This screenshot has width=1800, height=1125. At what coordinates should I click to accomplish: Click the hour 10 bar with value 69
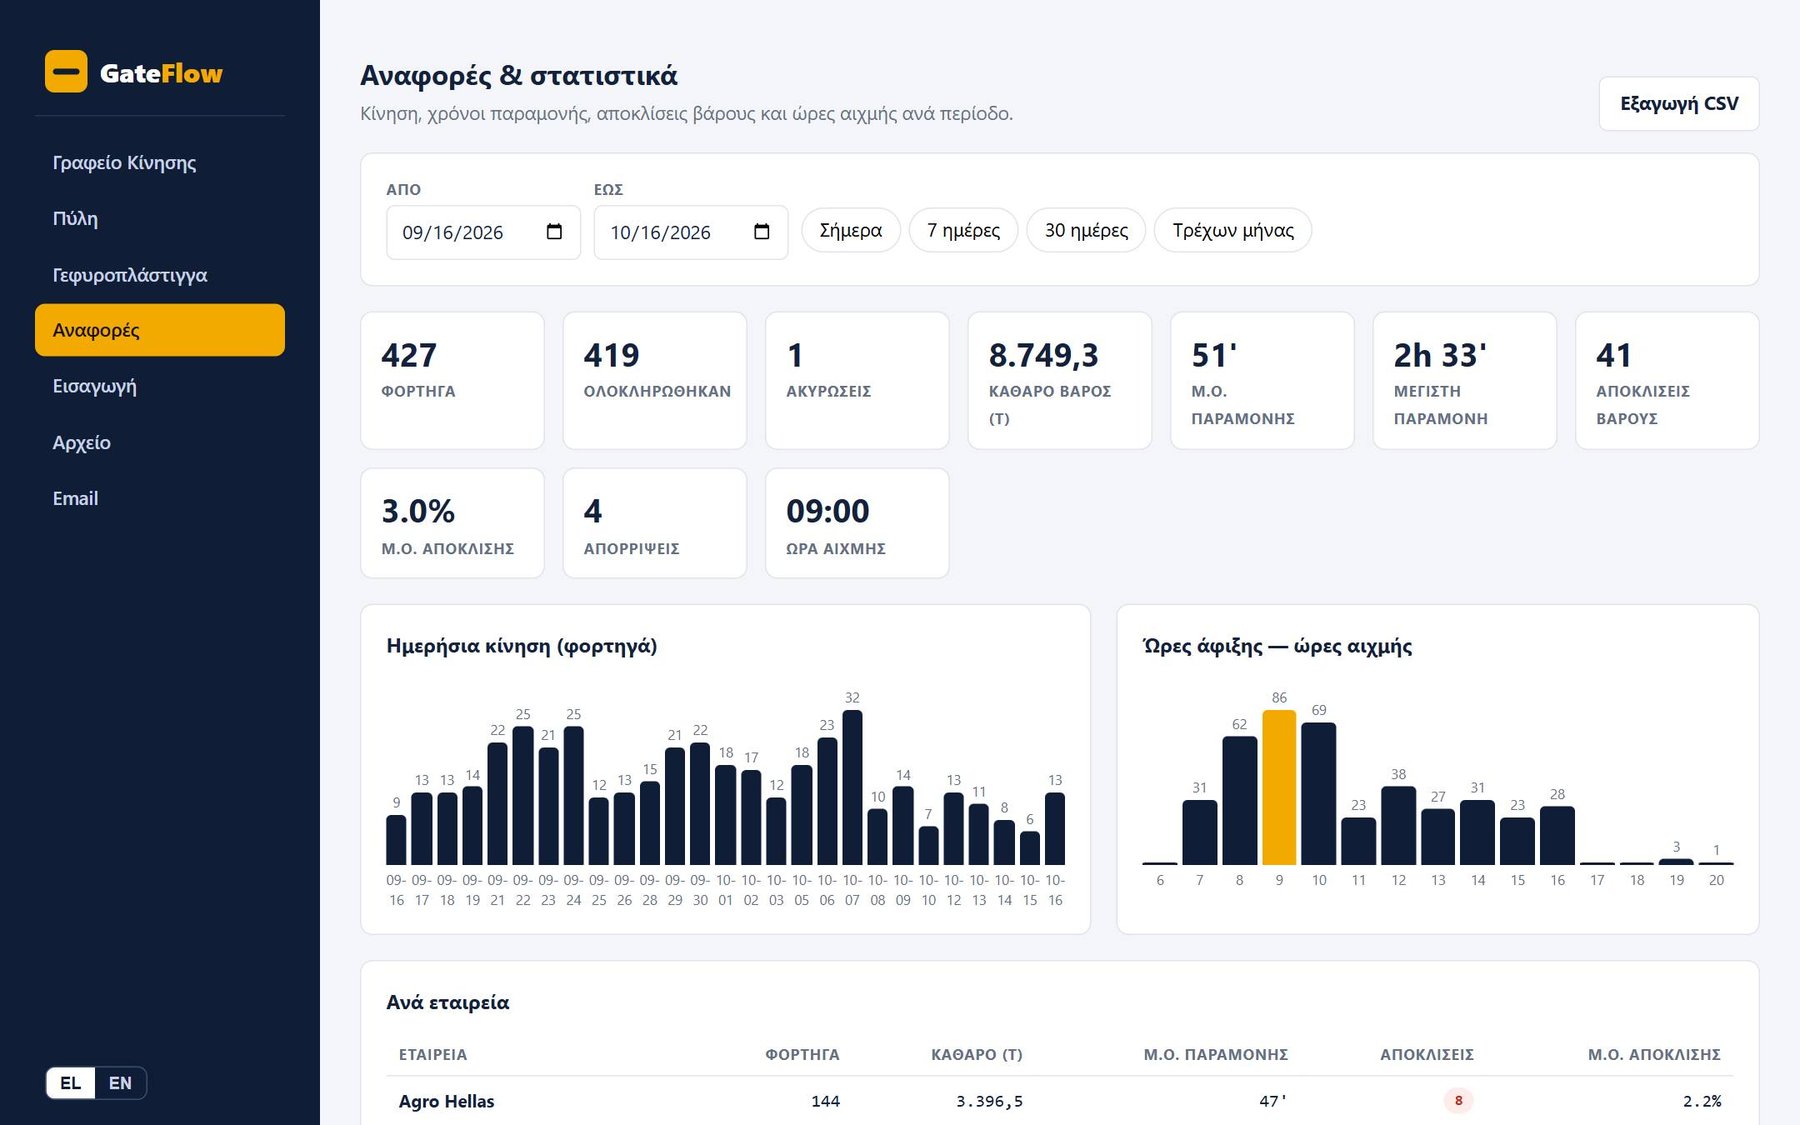[x=1319, y=793]
